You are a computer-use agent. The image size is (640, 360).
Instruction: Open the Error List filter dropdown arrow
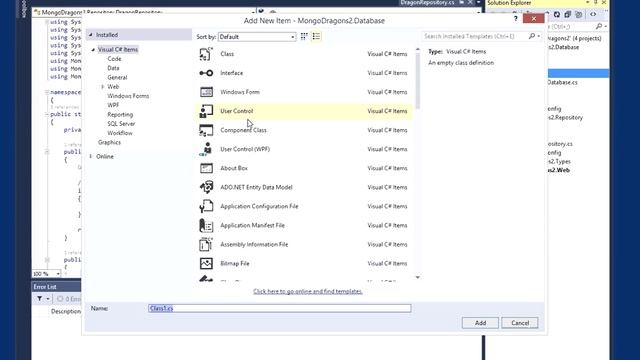pyautogui.click(x=48, y=299)
